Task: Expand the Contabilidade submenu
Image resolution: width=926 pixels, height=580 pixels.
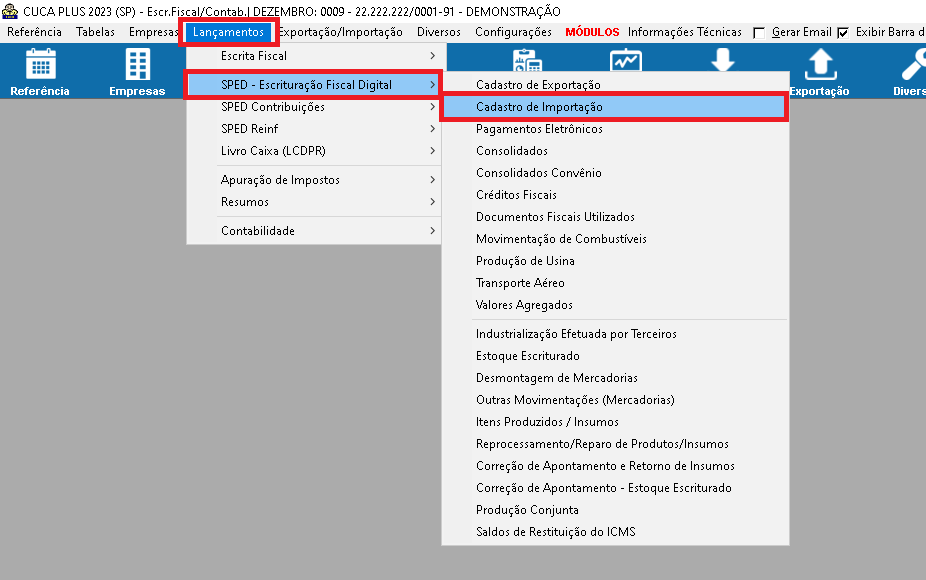Action: point(314,230)
